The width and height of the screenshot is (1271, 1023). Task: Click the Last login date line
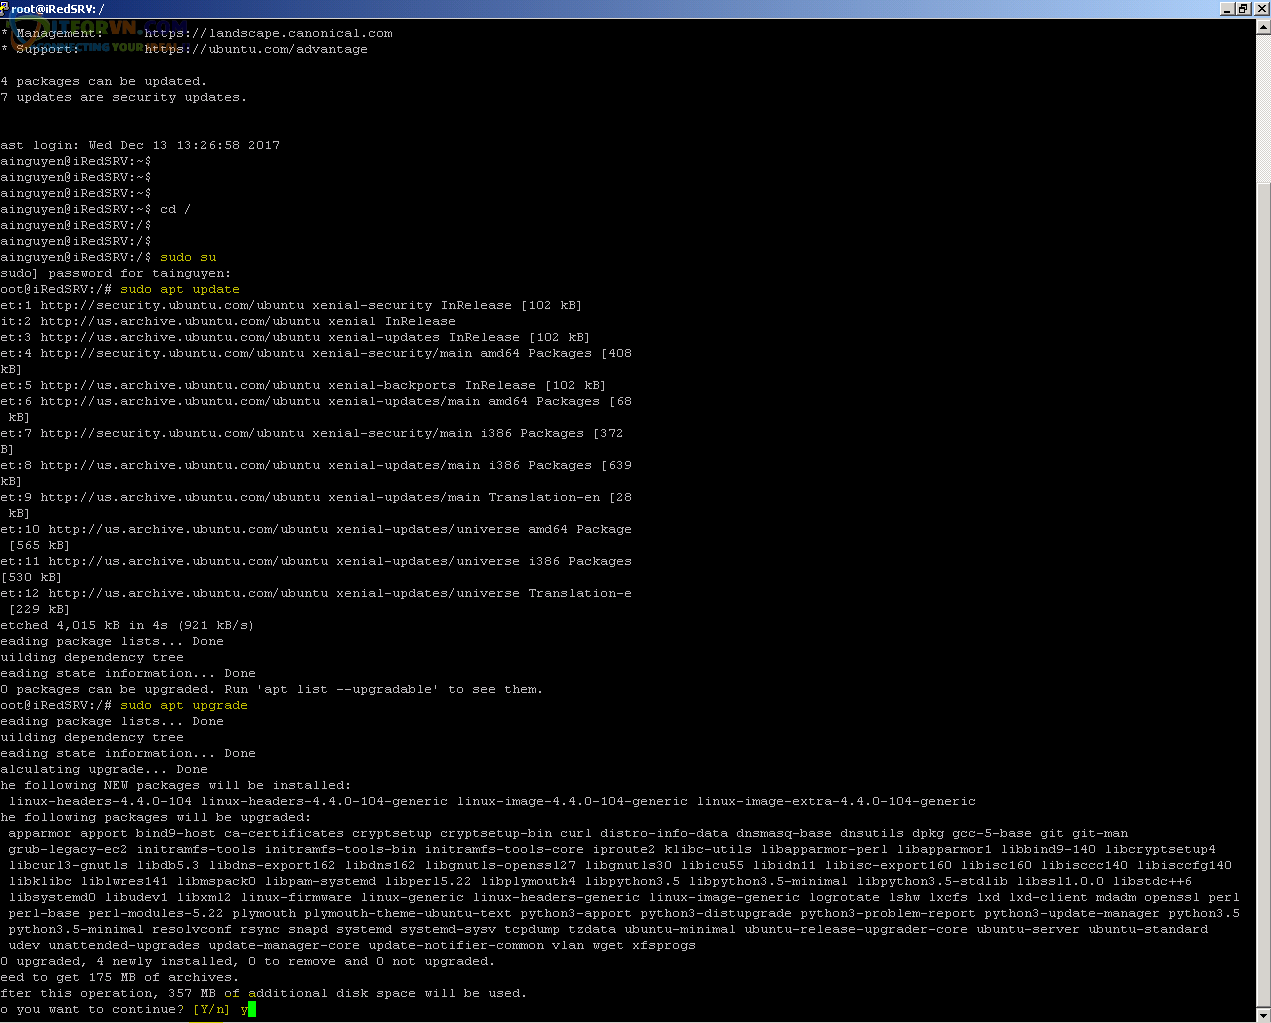140,145
